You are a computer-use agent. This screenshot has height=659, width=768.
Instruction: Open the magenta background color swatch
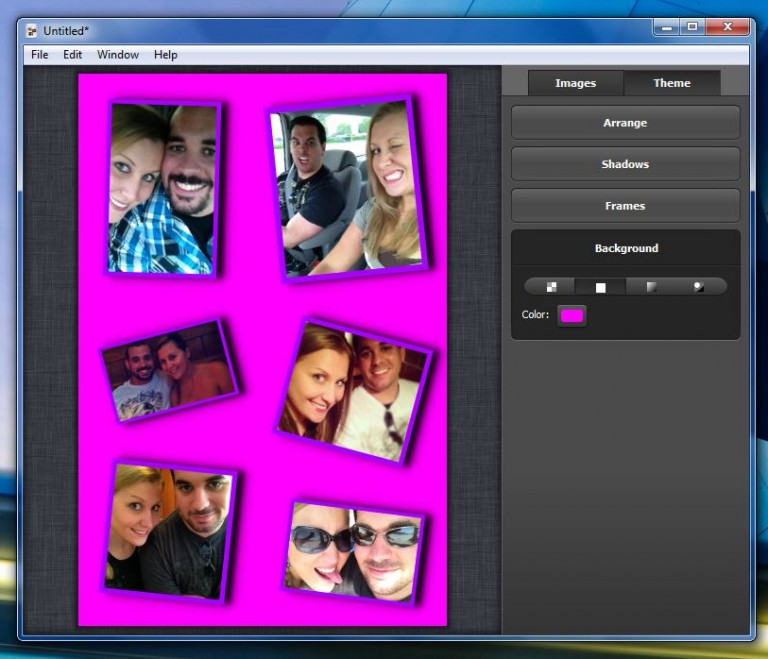[572, 315]
